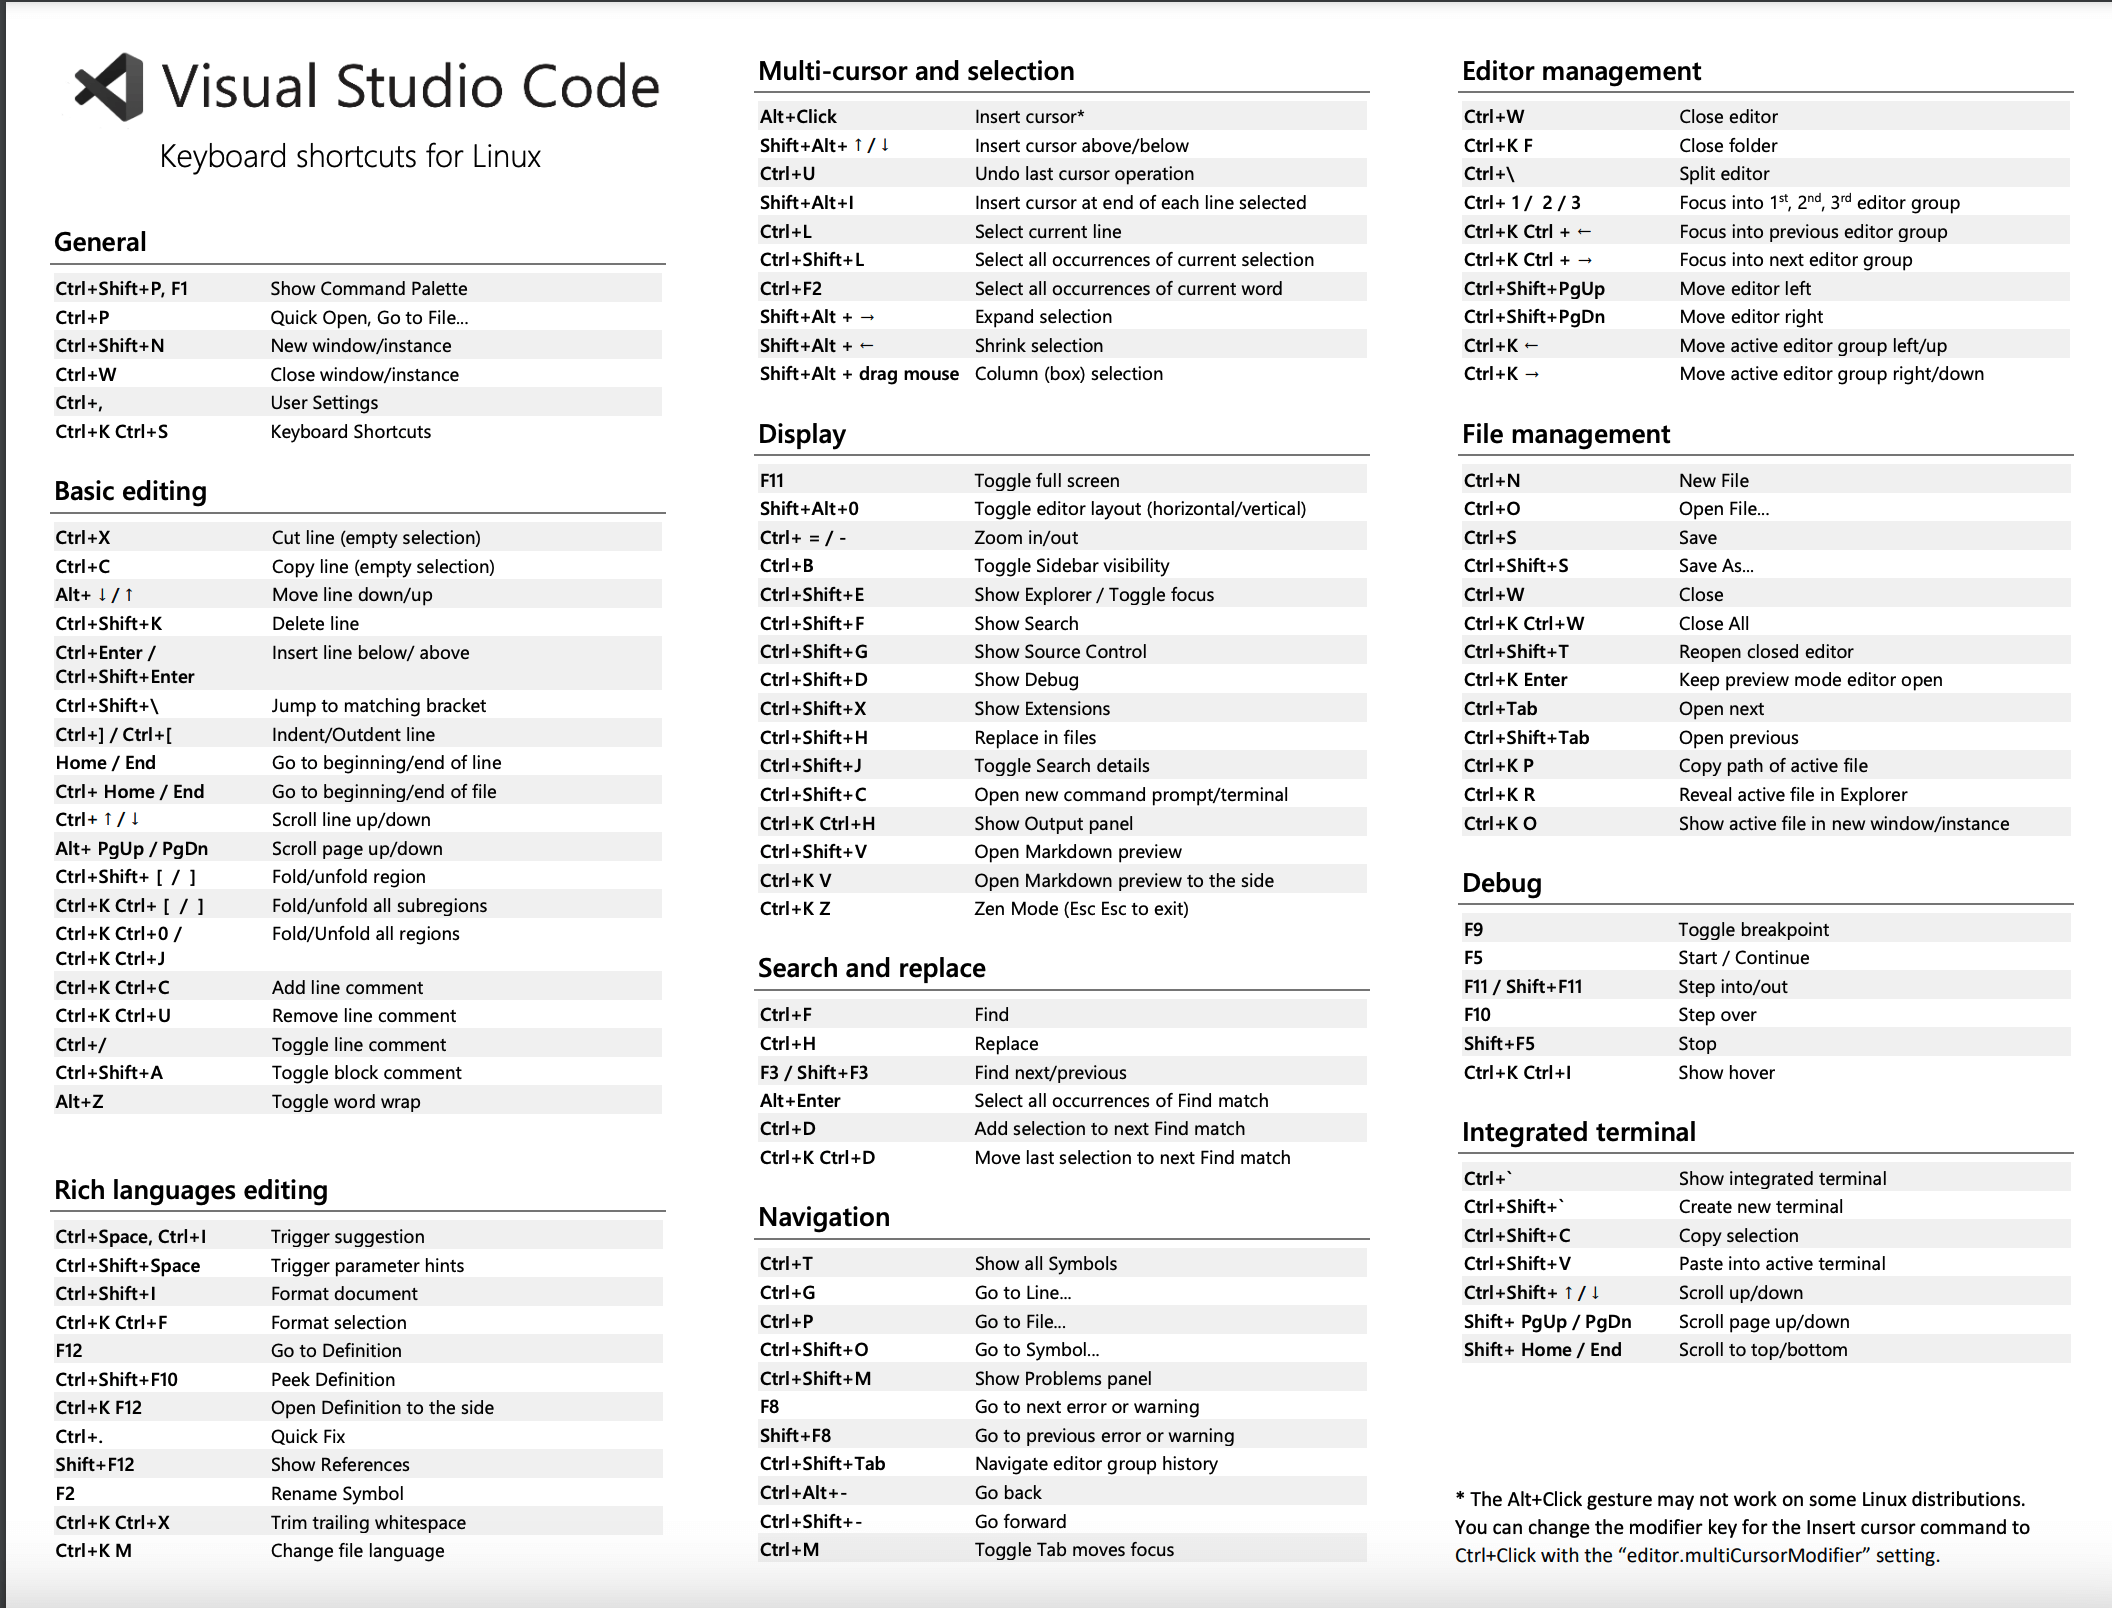Click the General section heading
Viewport: 2112px width, 1608px height.
100,242
